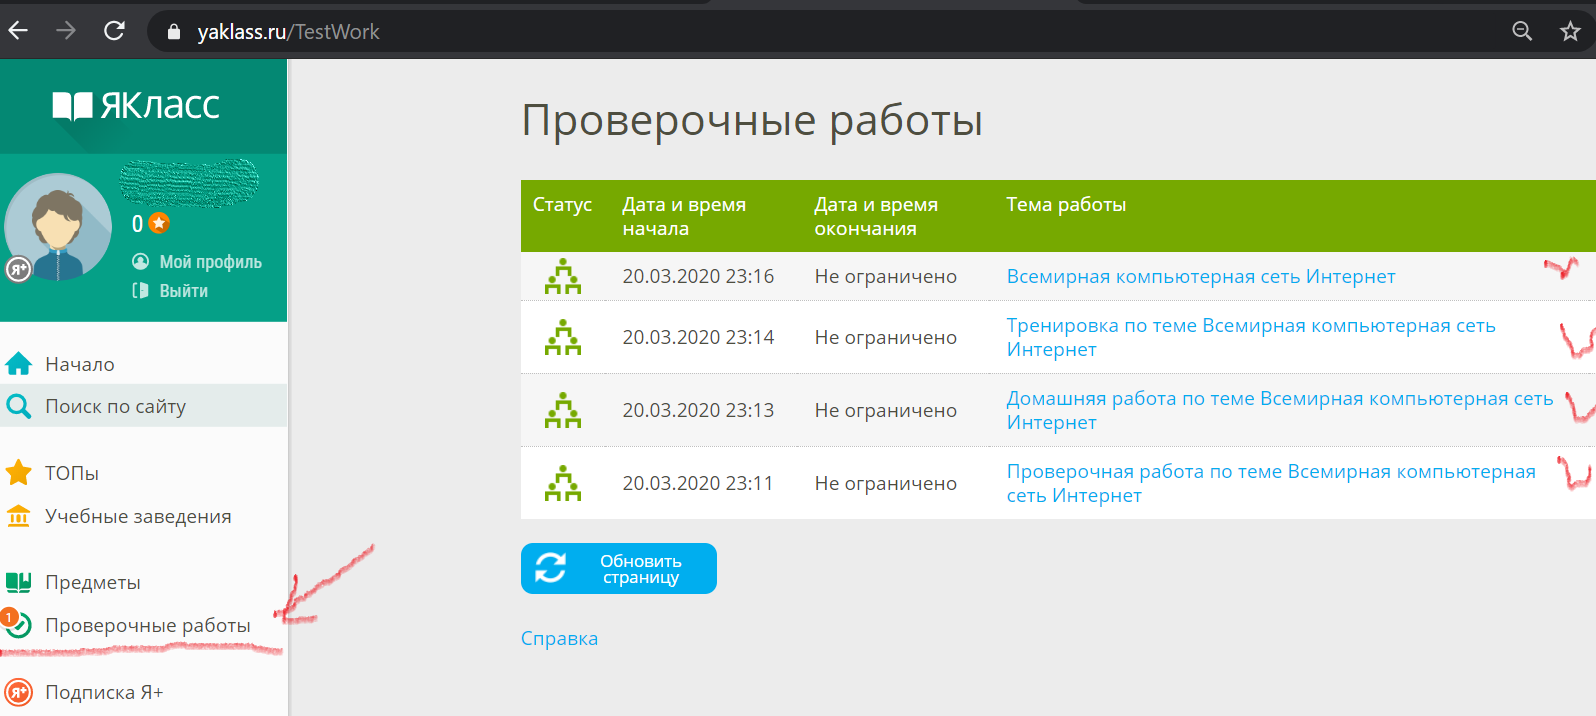Viewport: 1596px width, 716px height.
Task: Click the orange star points badge
Action: [x=159, y=223]
